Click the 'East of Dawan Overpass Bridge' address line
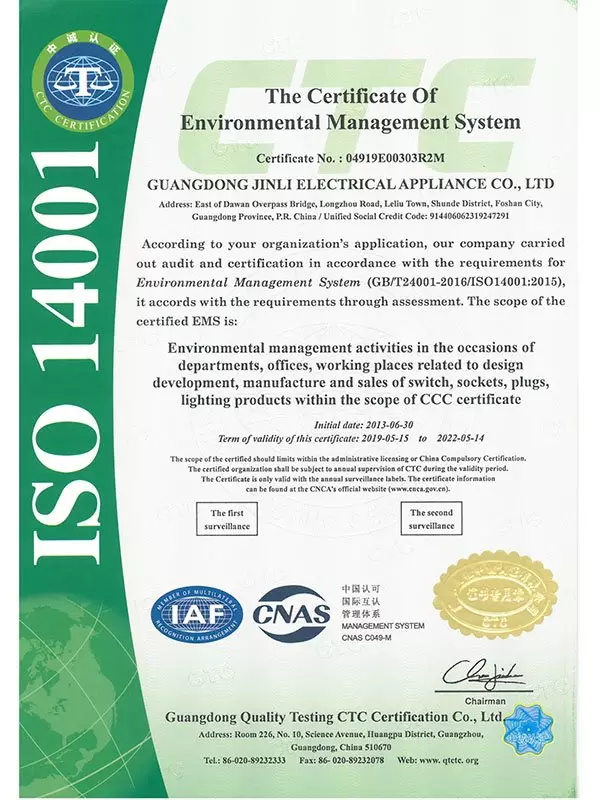Screen dimensions: 600x800 [350, 204]
